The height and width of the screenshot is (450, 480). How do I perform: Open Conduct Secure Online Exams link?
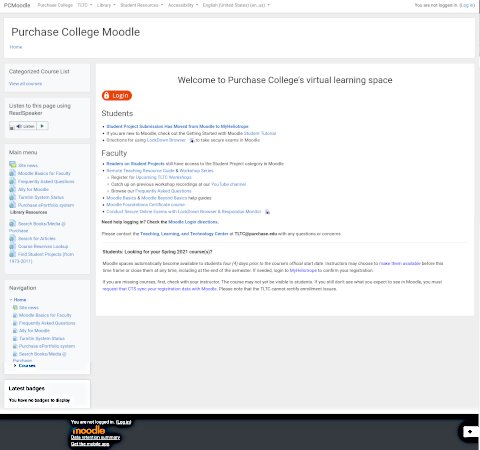point(184,212)
